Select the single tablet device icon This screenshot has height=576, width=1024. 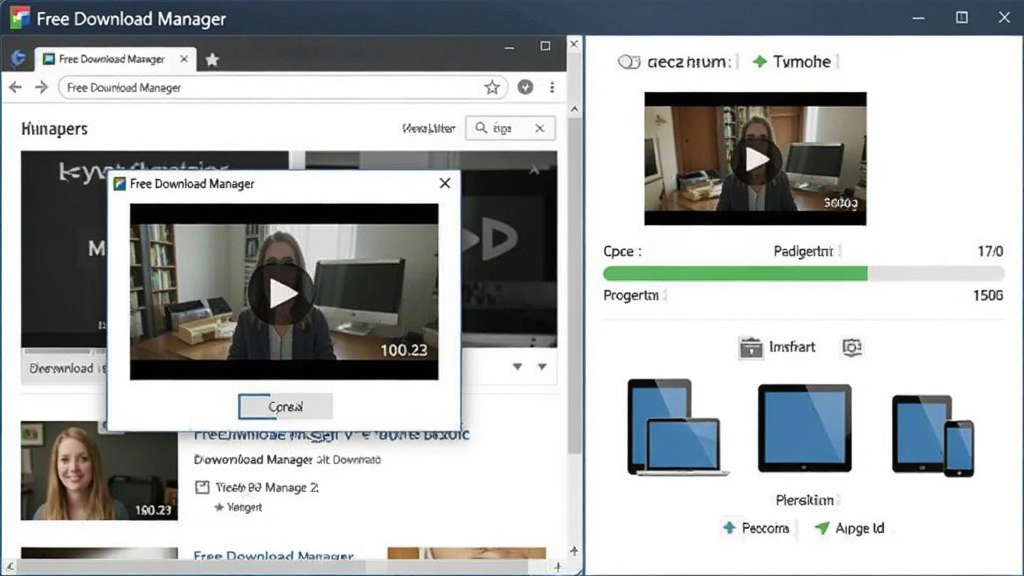pyautogui.click(x=805, y=428)
